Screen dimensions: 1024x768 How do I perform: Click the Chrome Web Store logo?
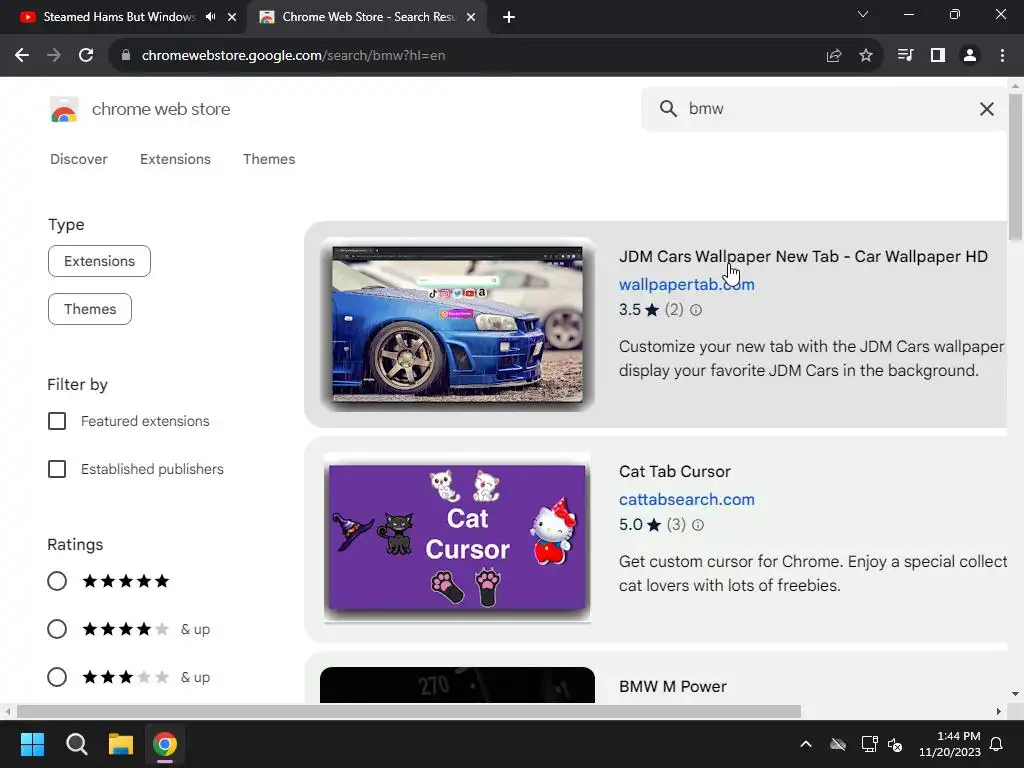point(64,109)
